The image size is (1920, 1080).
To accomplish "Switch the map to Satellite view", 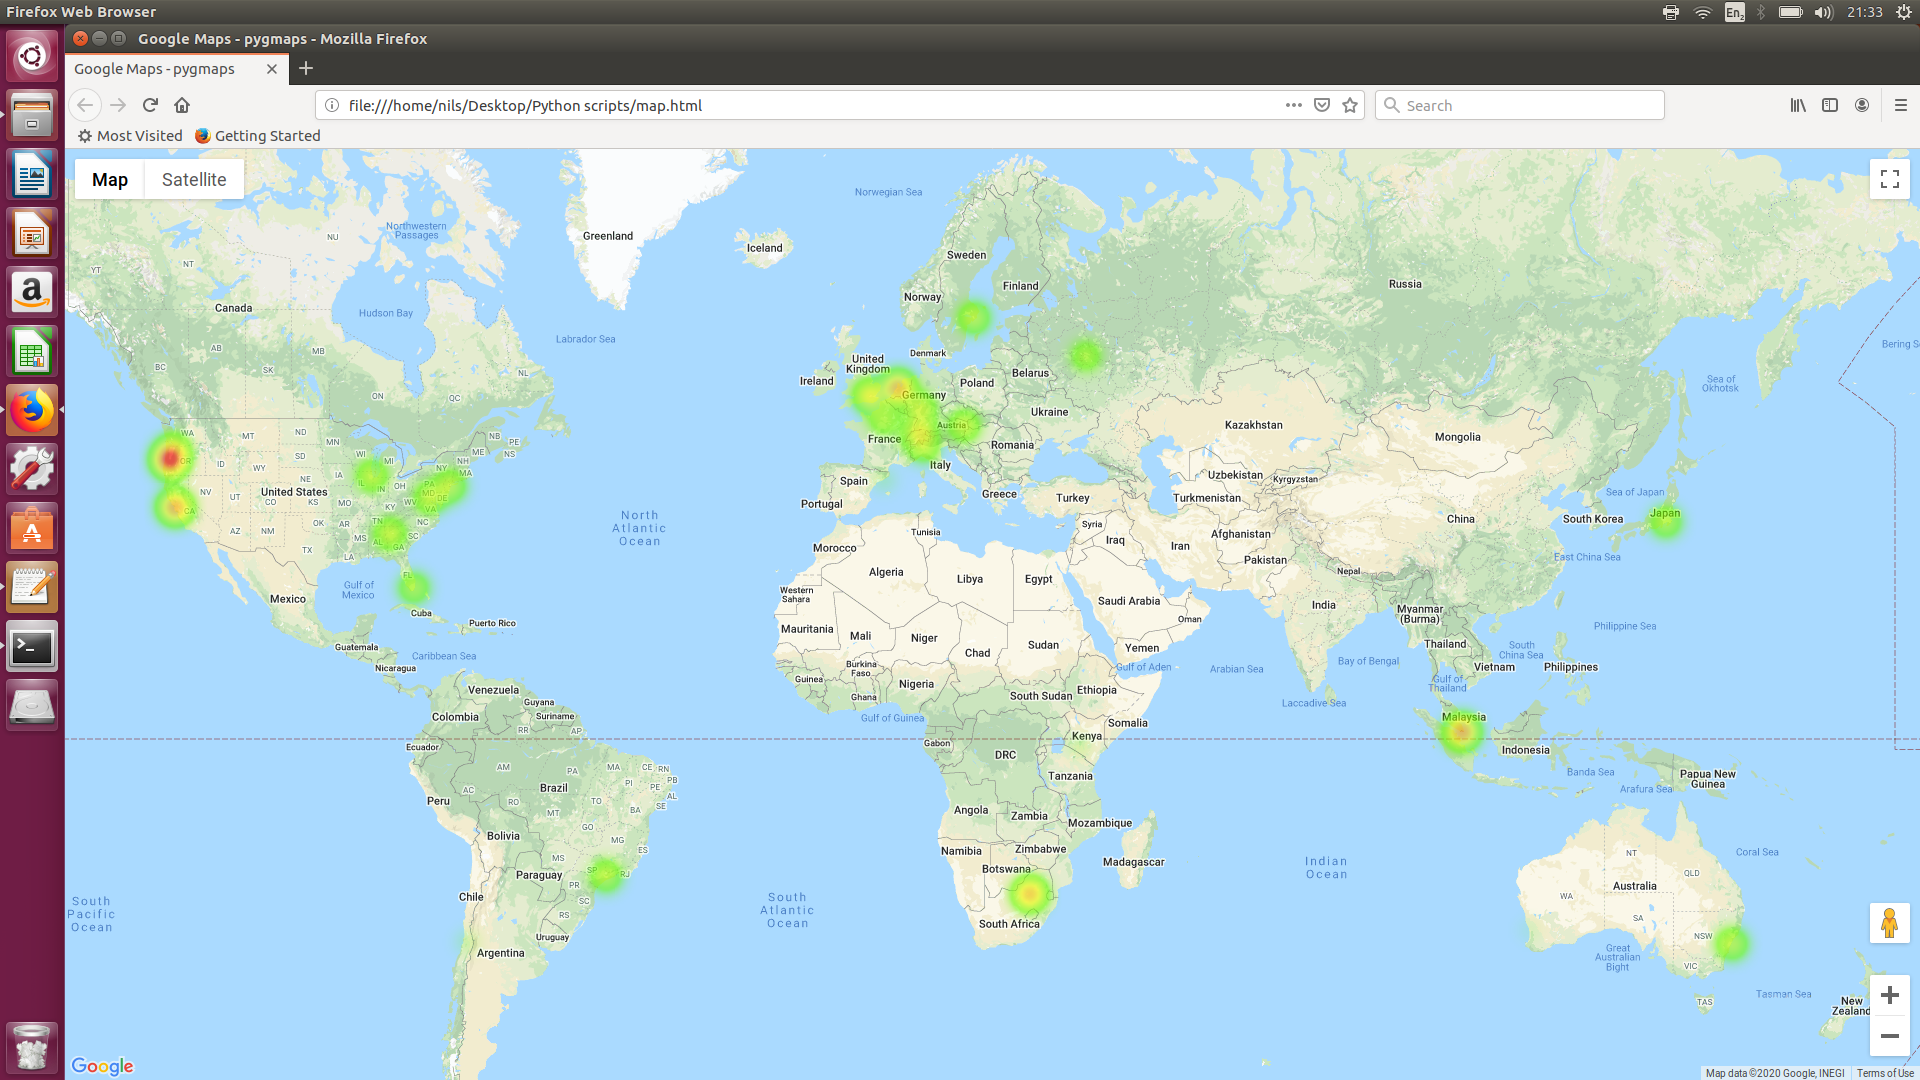I will tap(193, 179).
